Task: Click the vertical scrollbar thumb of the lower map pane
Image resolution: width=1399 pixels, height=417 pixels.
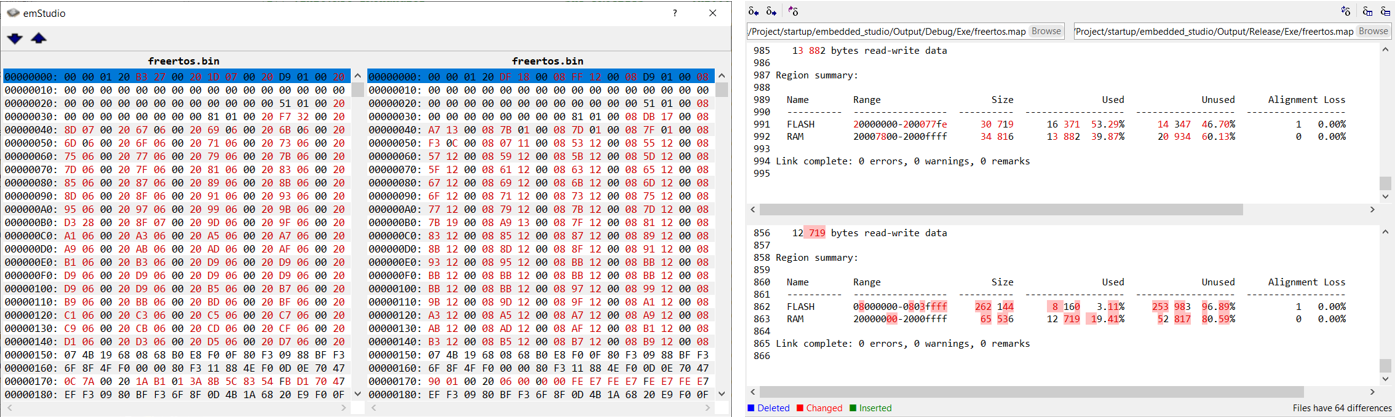Action: [1385, 365]
